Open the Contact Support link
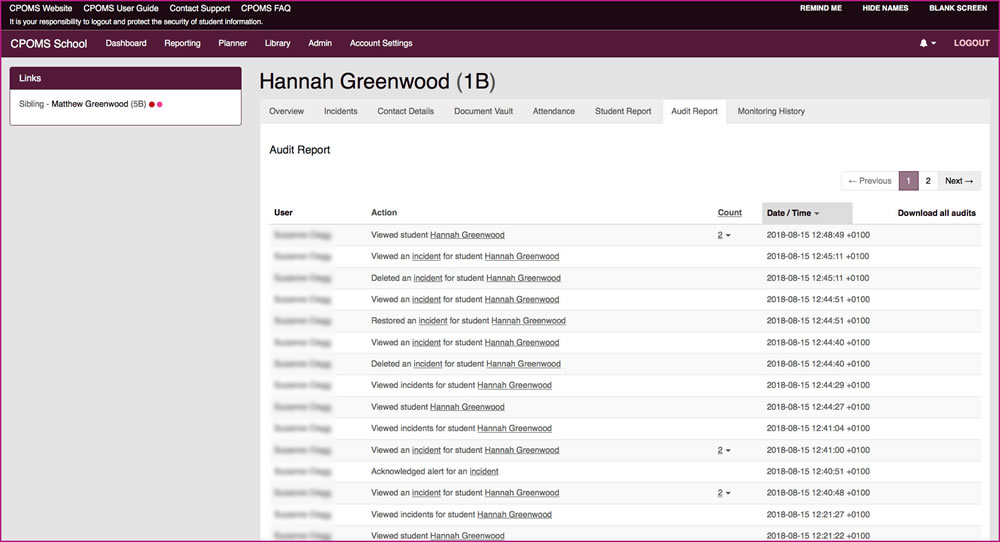Image resolution: width=1000 pixels, height=542 pixels. [x=200, y=8]
